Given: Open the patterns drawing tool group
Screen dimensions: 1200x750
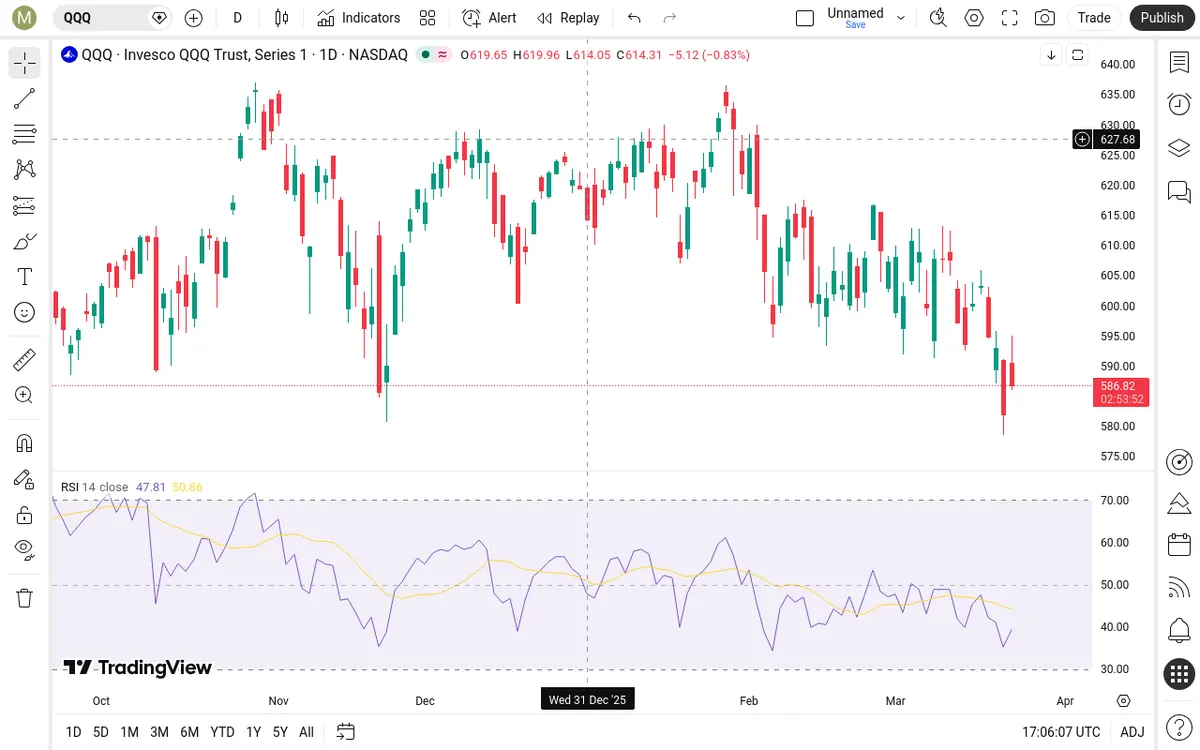Looking at the screenshot, I should pyautogui.click(x=25, y=169).
